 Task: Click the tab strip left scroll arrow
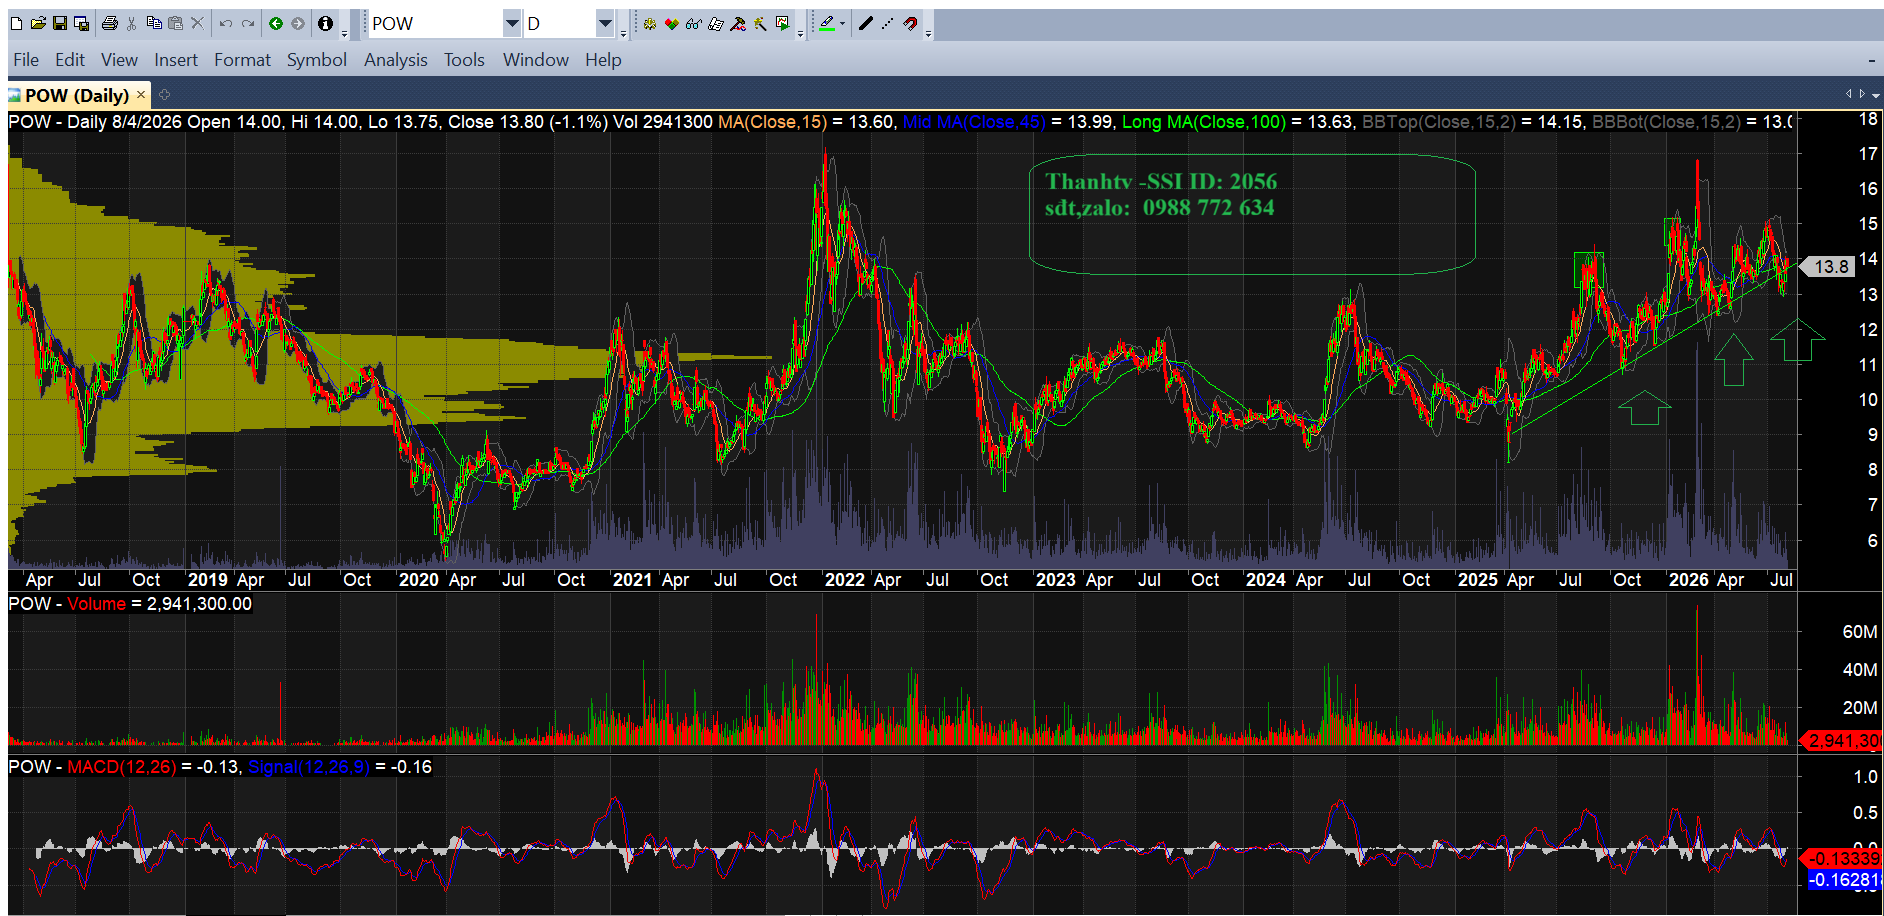point(1849,94)
